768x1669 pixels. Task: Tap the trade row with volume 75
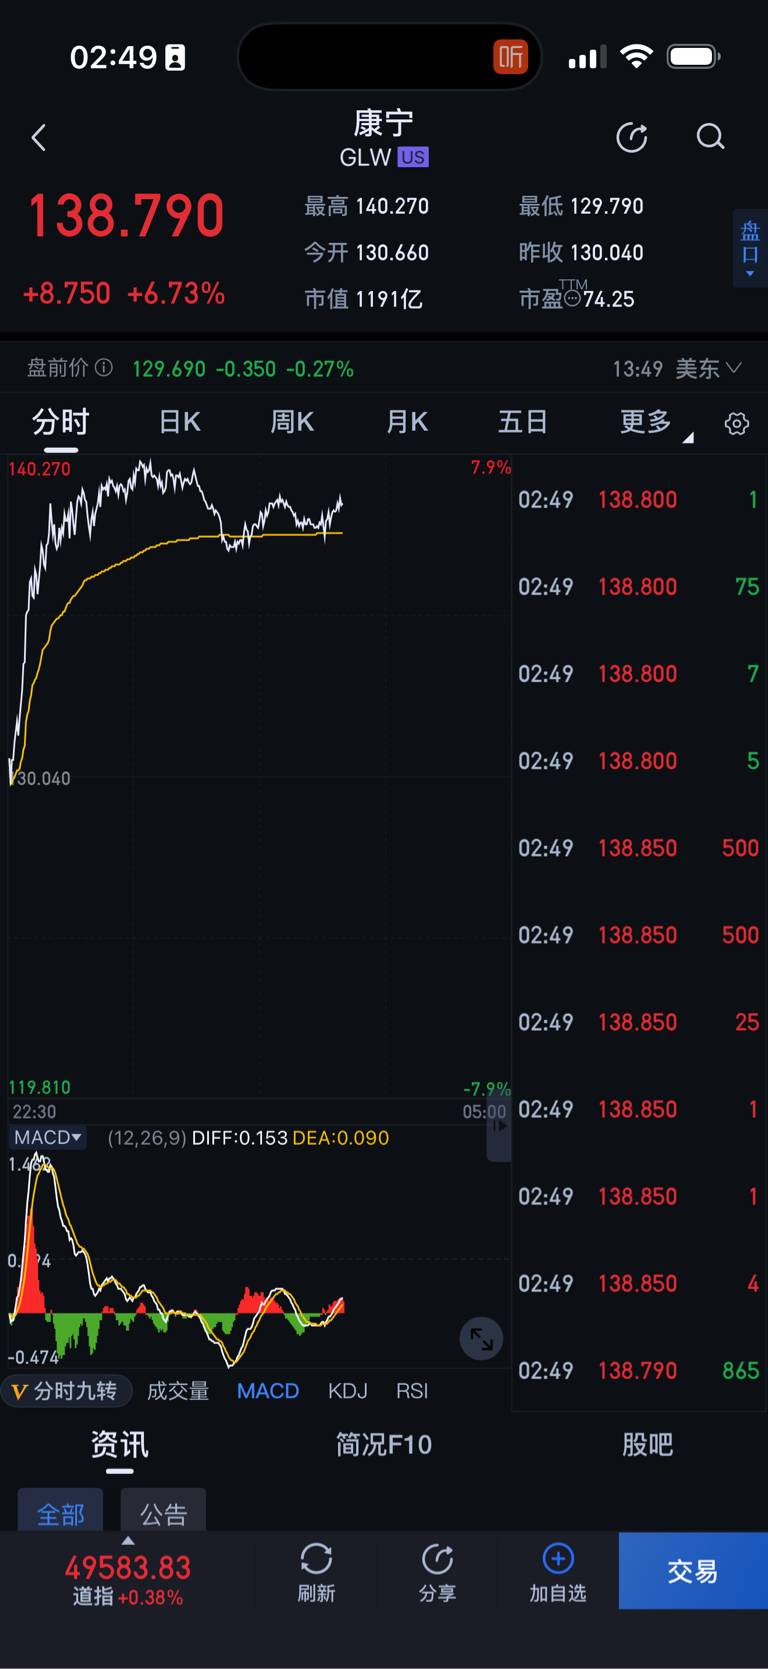tap(639, 587)
